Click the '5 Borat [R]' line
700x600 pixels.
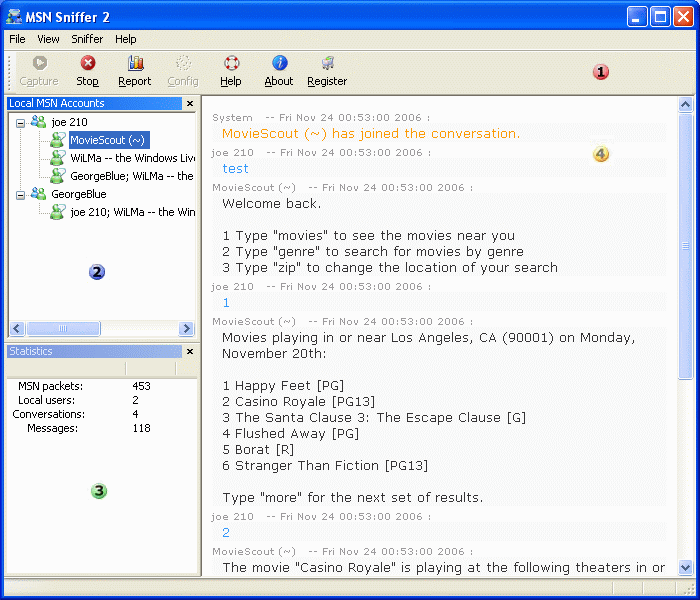point(258,450)
